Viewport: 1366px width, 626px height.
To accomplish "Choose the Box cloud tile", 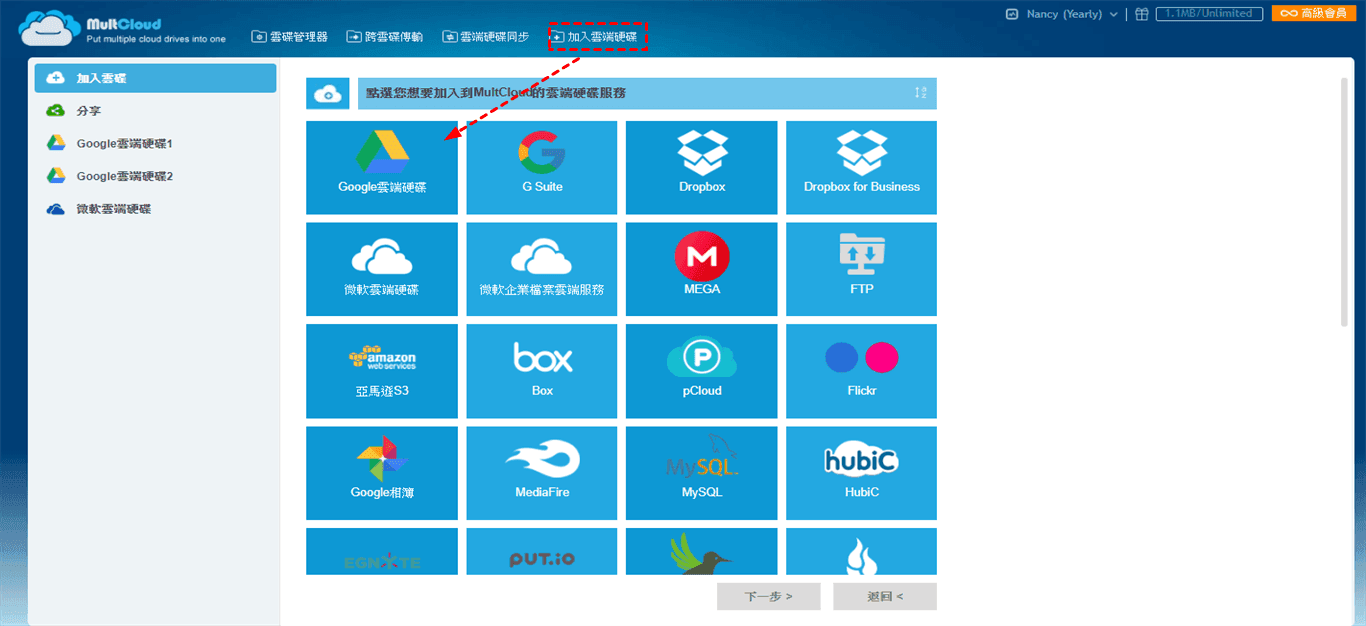I will click(542, 371).
